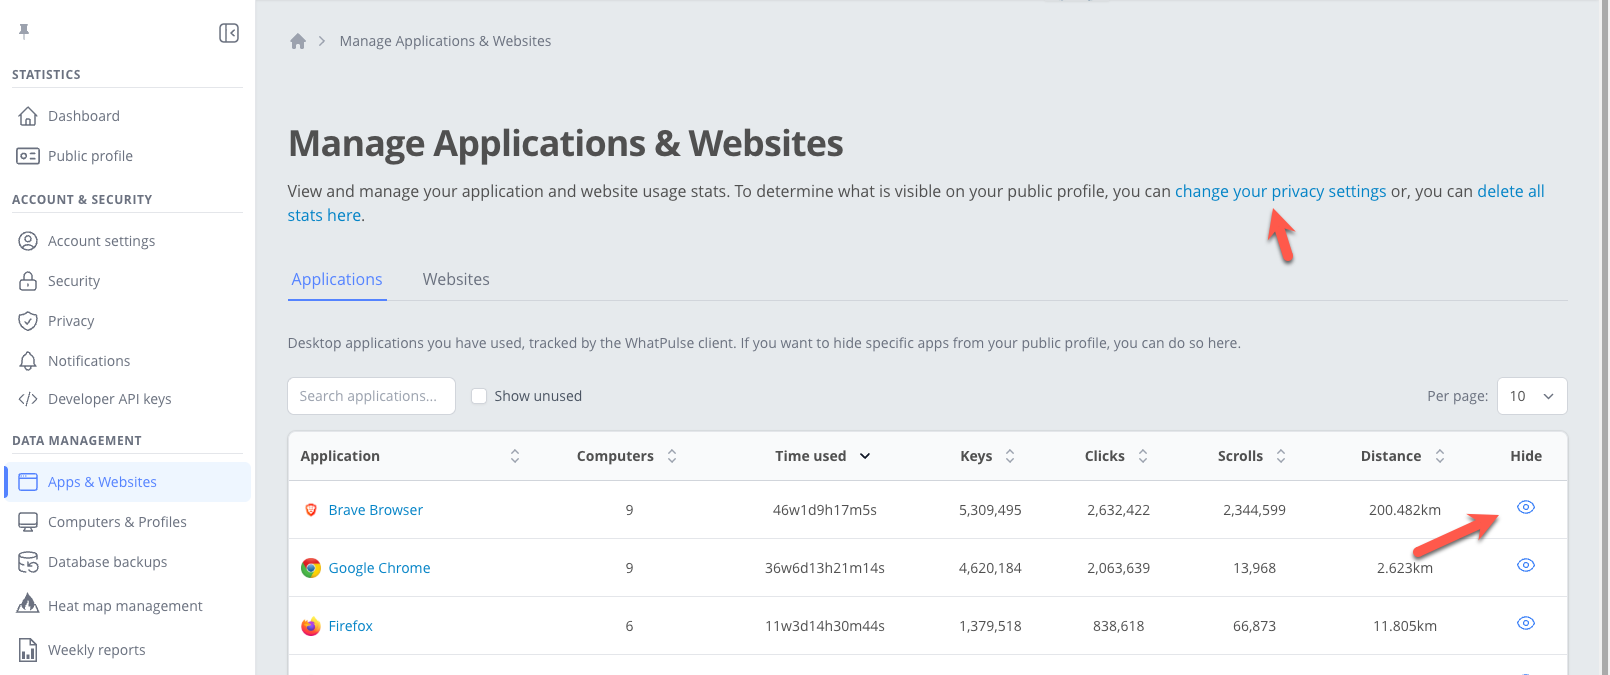
Task: Click the Heat map management flame icon
Action: pyautogui.click(x=28, y=604)
